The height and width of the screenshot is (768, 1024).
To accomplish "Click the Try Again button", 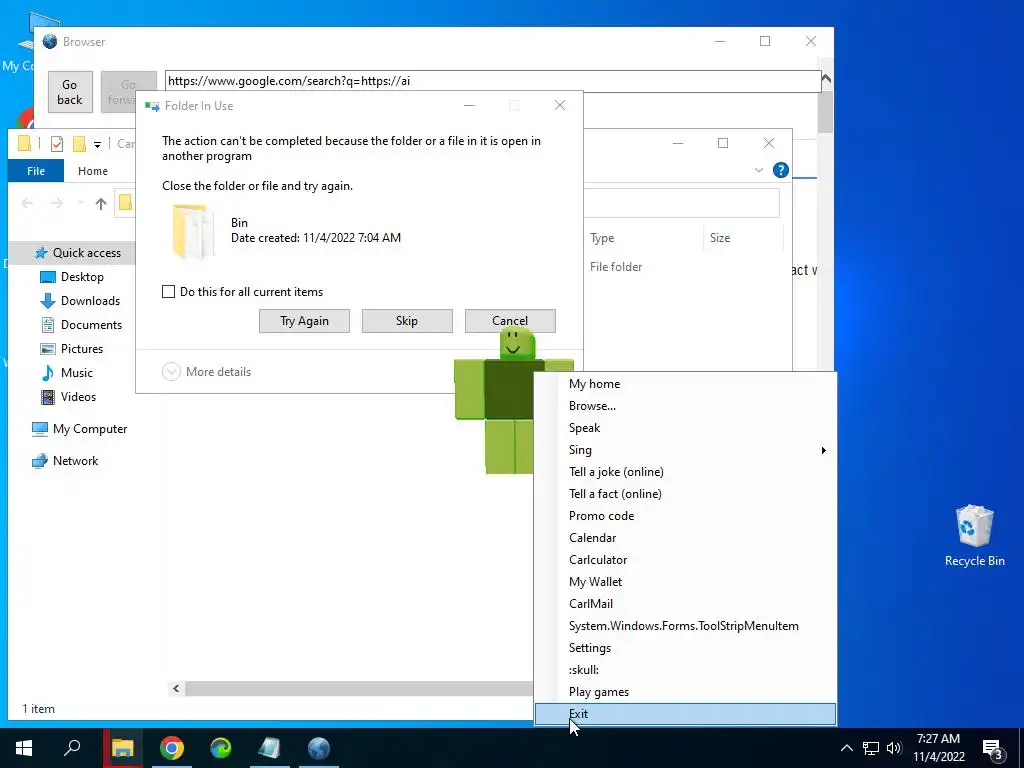I will coord(304,321).
